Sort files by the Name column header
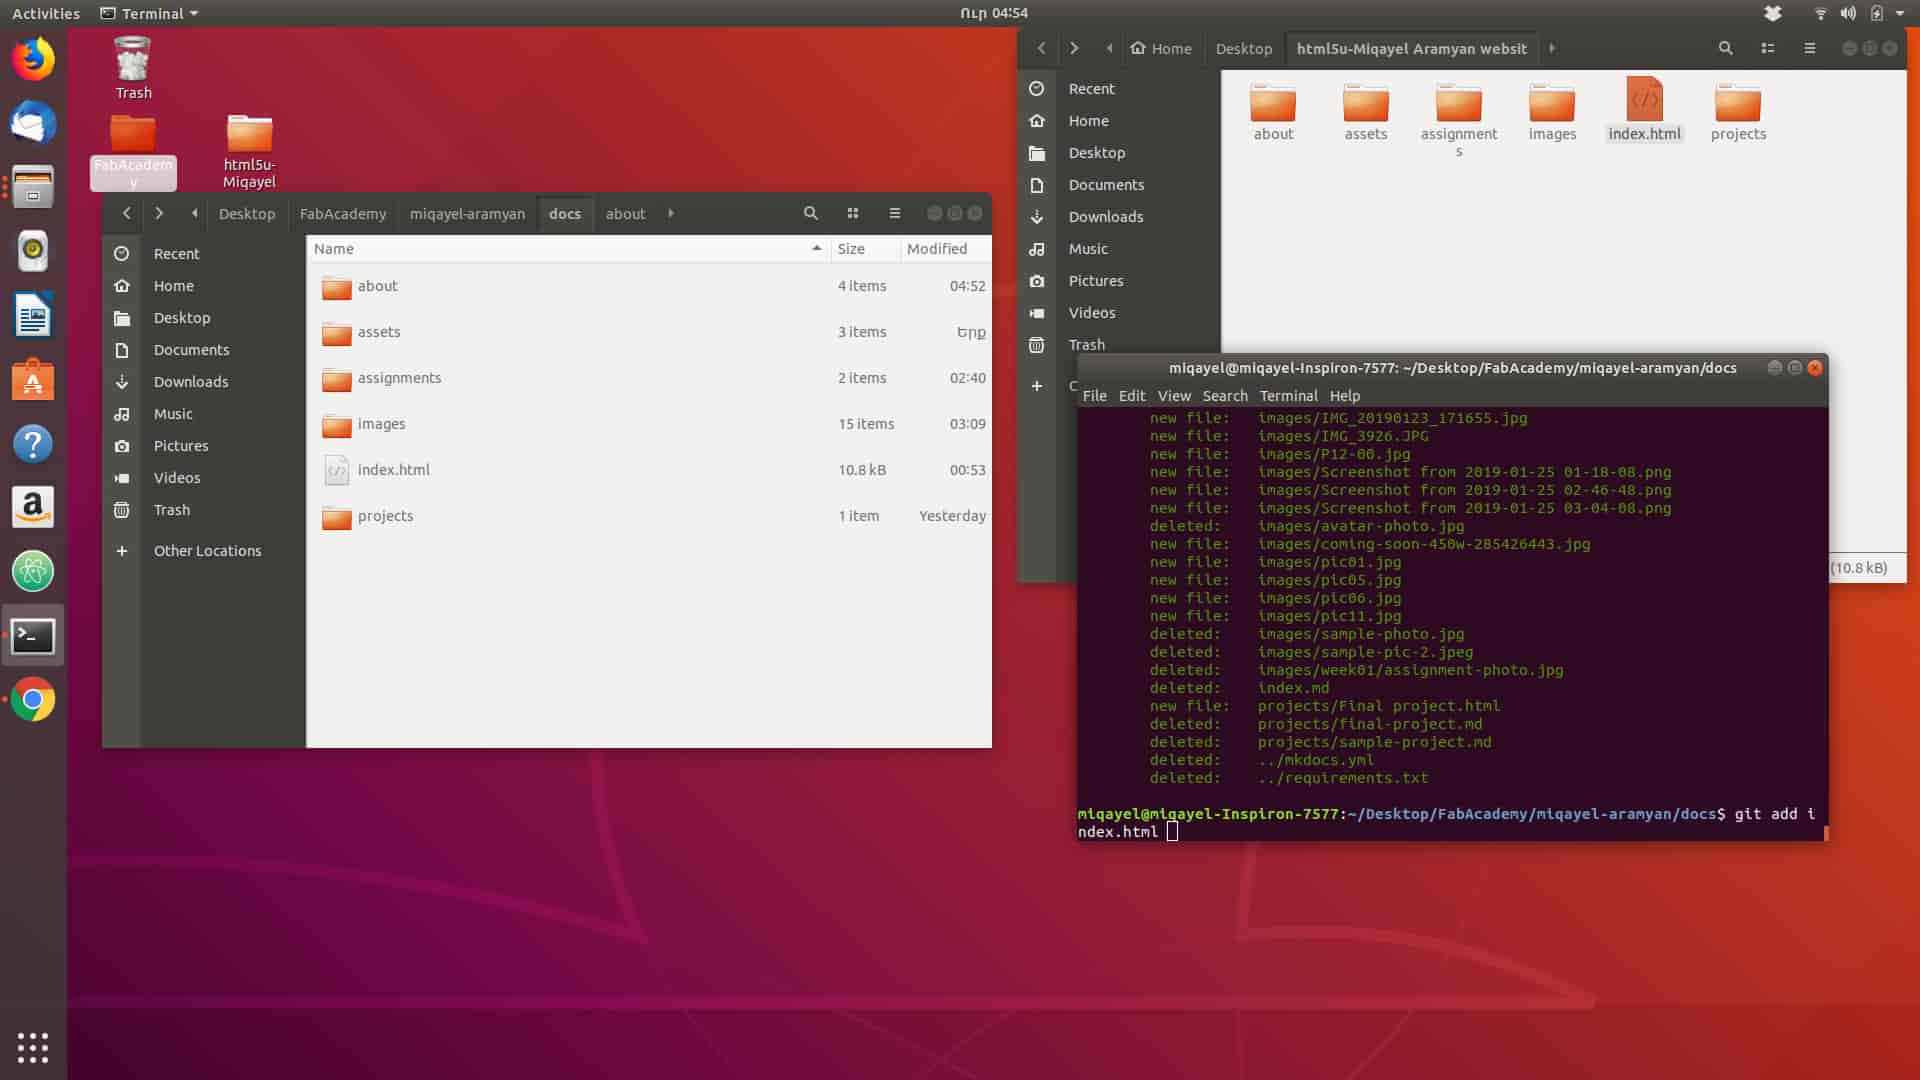The width and height of the screenshot is (1920, 1080). coord(335,249)
